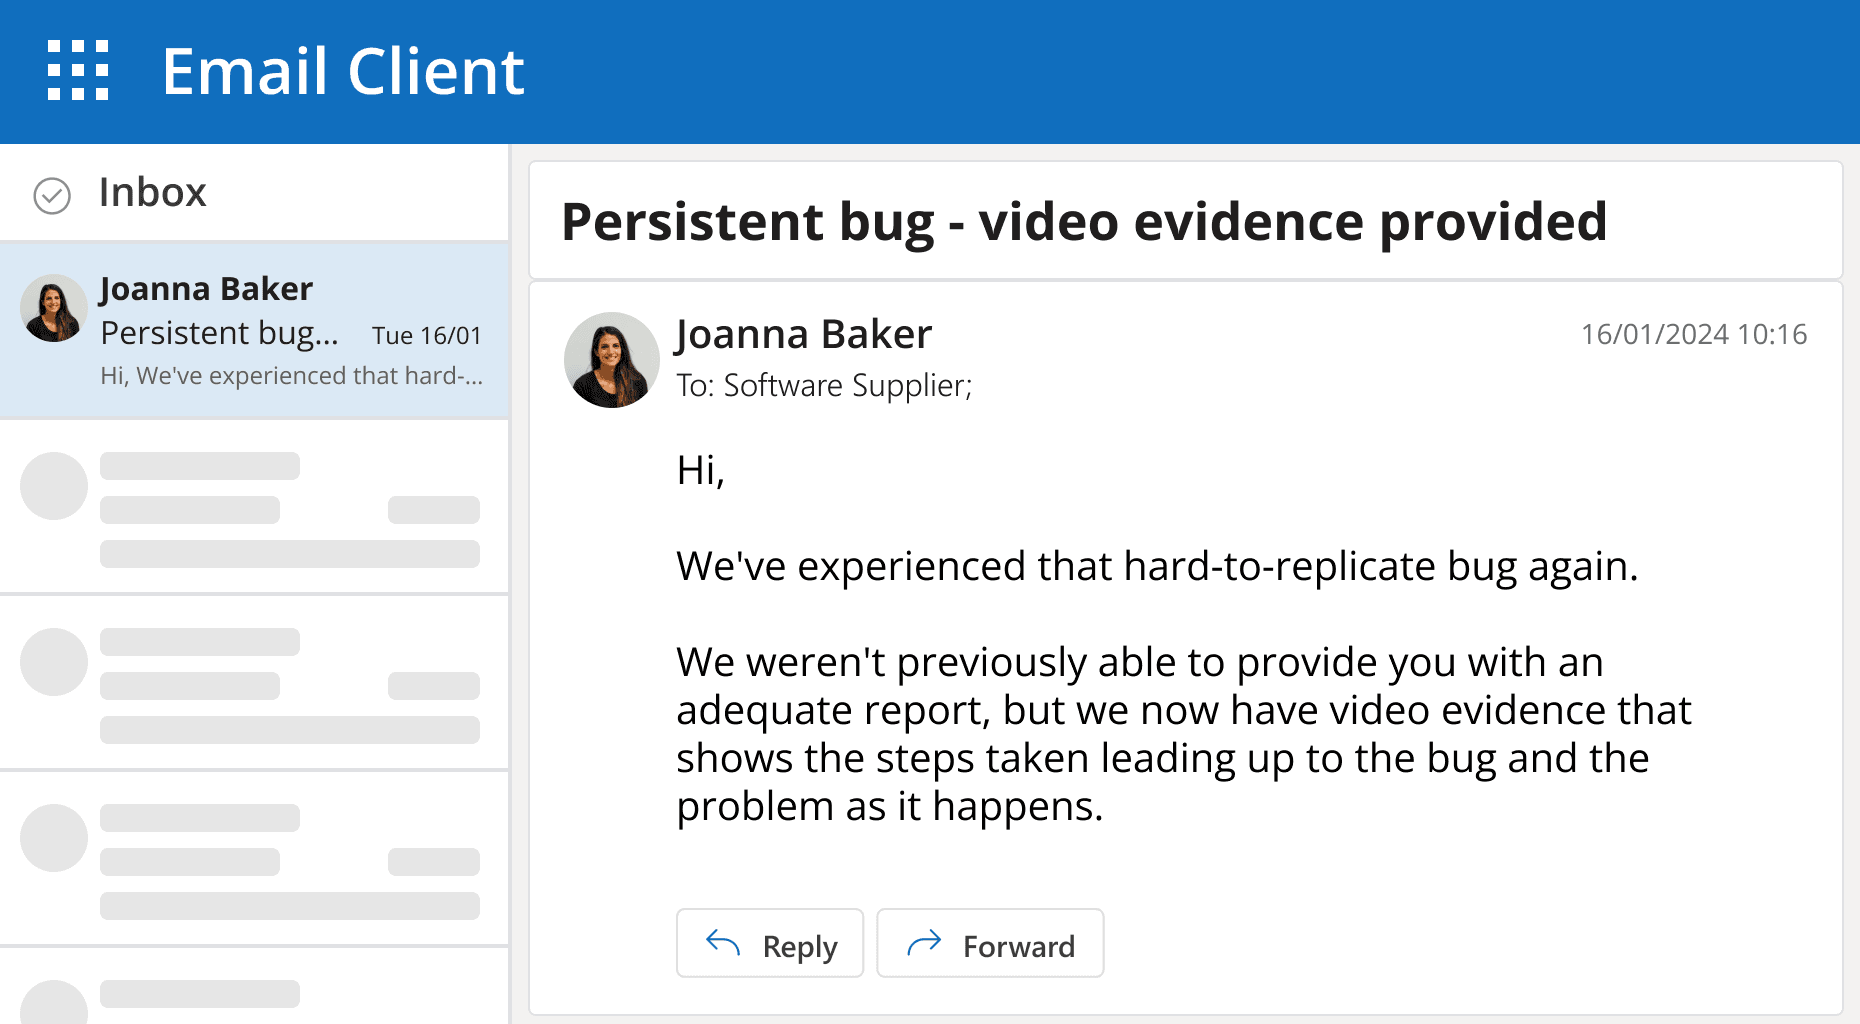The image size is (1860, 1024).
Task: Select the second placeholder email in list
Action: point(254,684)
